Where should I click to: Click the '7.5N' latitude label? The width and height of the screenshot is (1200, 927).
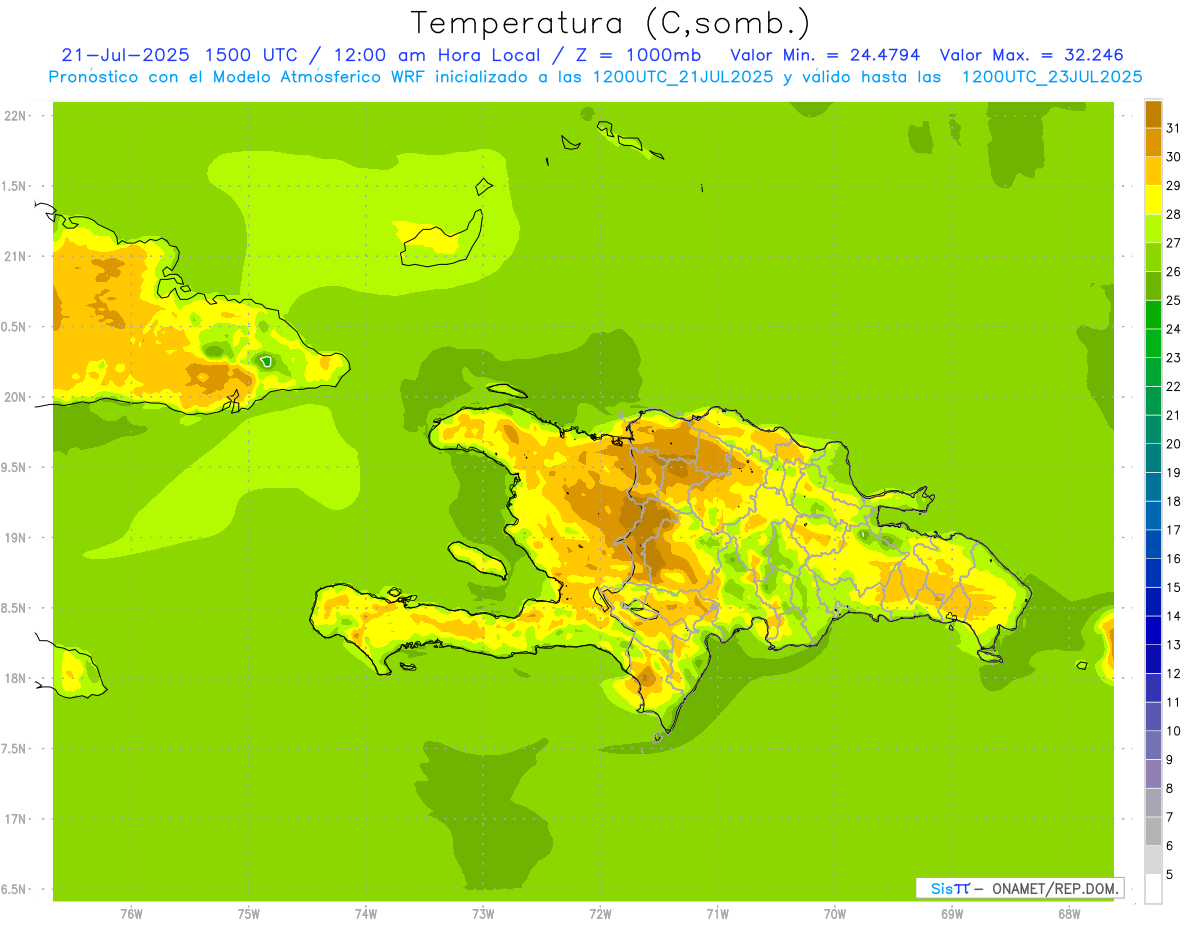click(14, 749)
